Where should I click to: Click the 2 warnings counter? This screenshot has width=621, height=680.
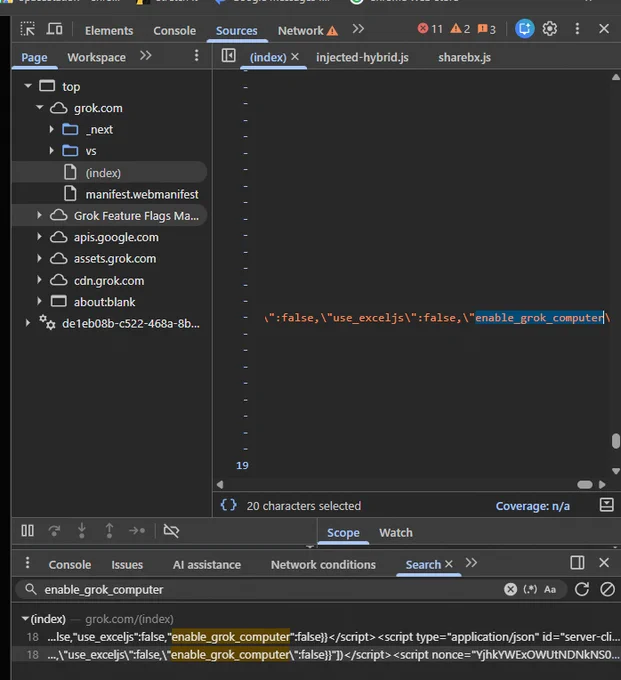tap(460, 29)
